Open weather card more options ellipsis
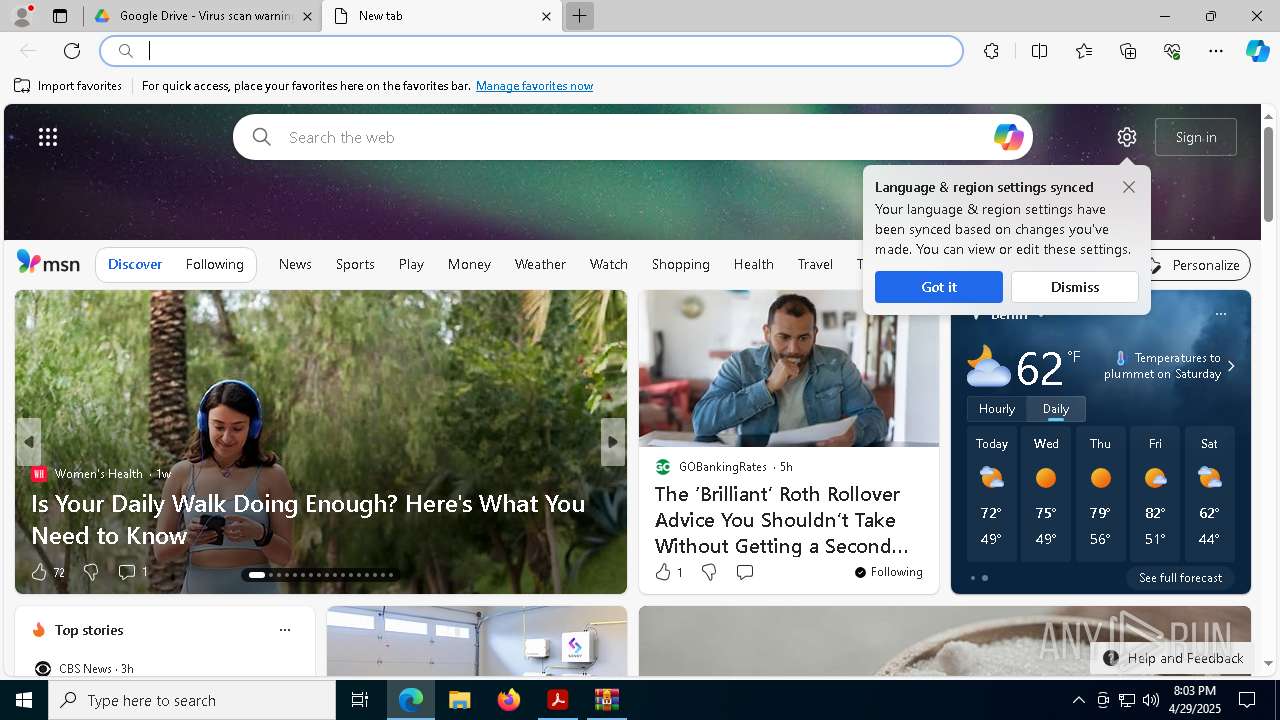 click(1221, 314)
